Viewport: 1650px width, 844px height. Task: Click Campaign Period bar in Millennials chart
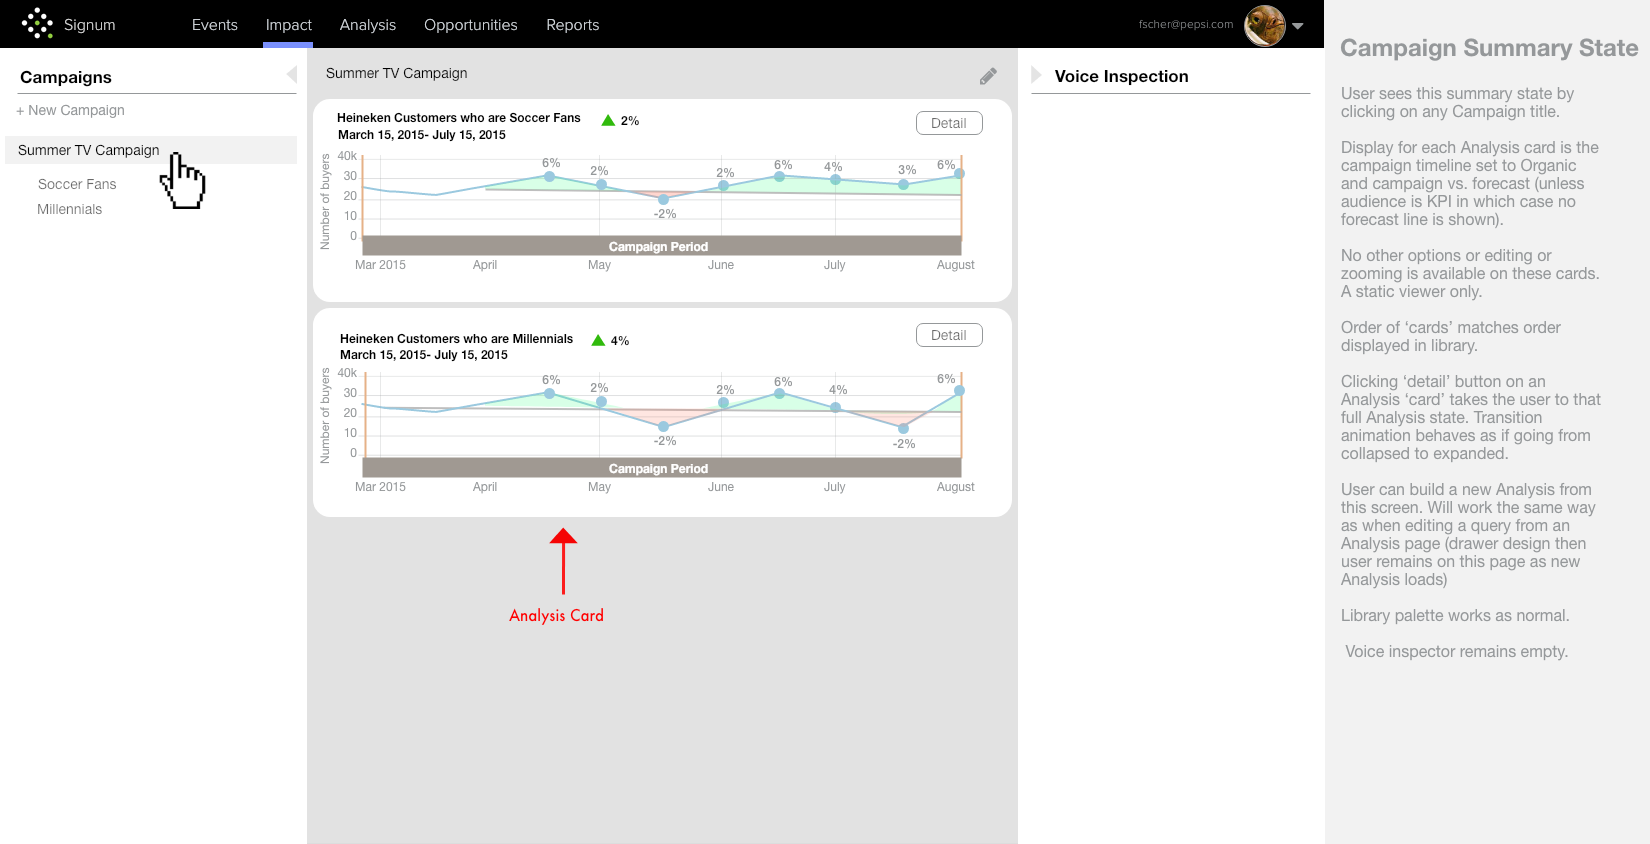[x=661, y=468]
